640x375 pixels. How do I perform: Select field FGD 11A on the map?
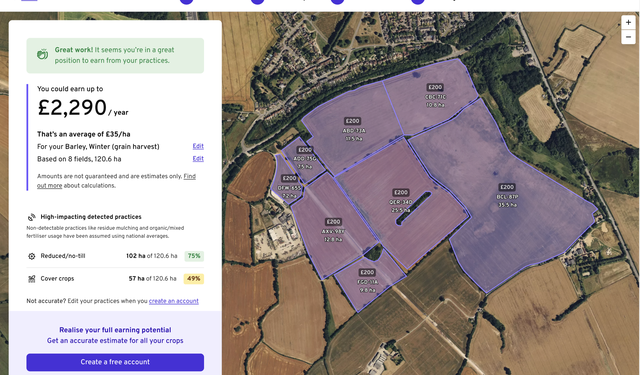click(x=367, y=282)
